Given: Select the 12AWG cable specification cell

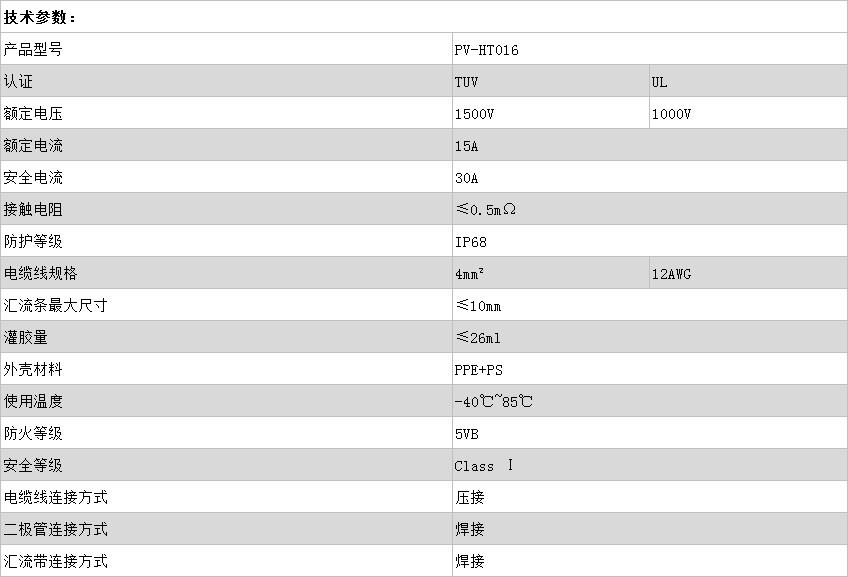Looking at the screenshot, I should click(671, 274).
